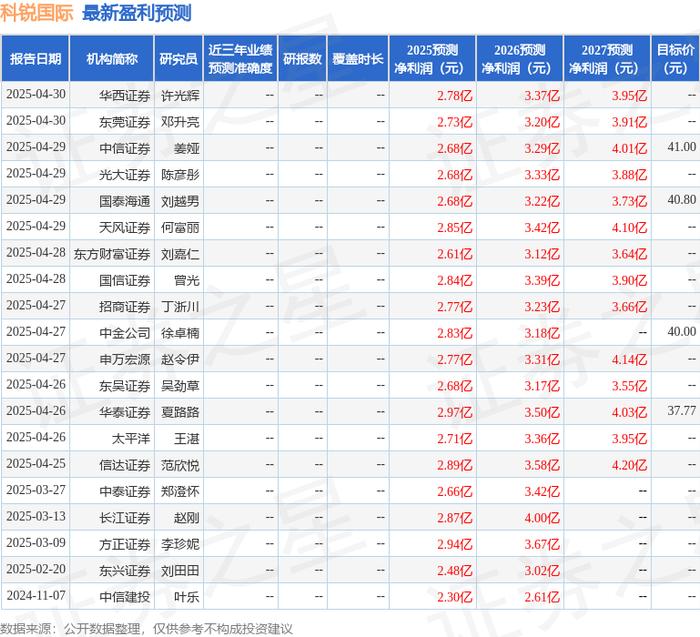The image size is (700, 637).
Task: Click analyst name 刘嘉仁
Action: coord(180,254)
